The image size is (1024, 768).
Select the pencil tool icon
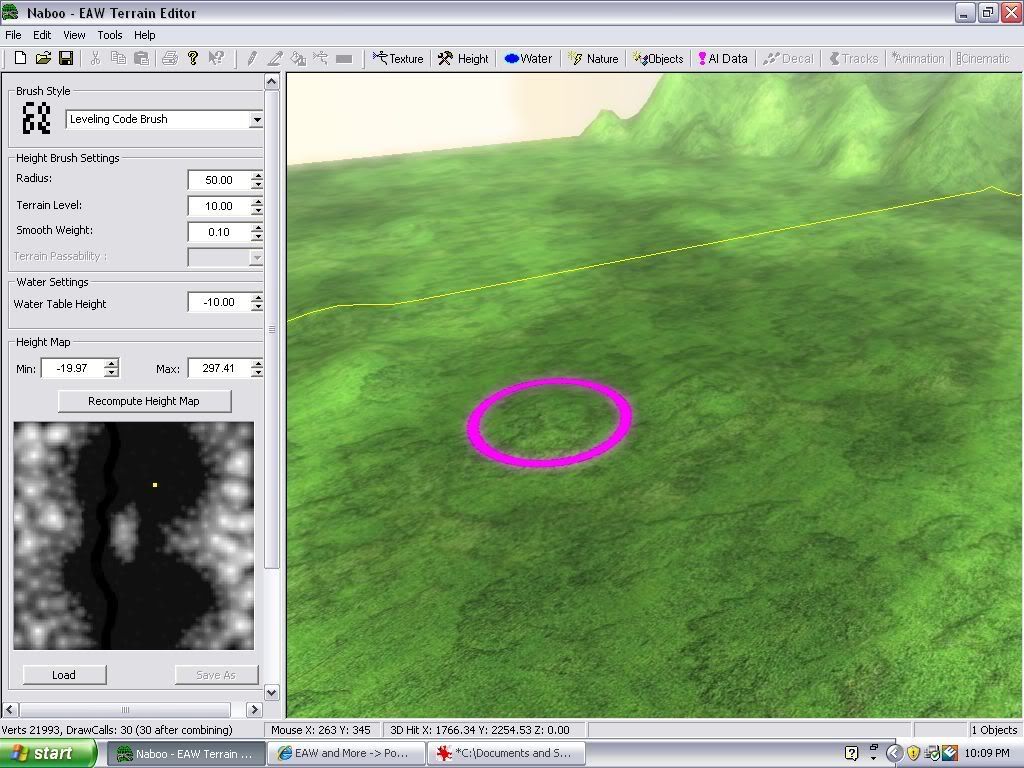coord(251,59)
